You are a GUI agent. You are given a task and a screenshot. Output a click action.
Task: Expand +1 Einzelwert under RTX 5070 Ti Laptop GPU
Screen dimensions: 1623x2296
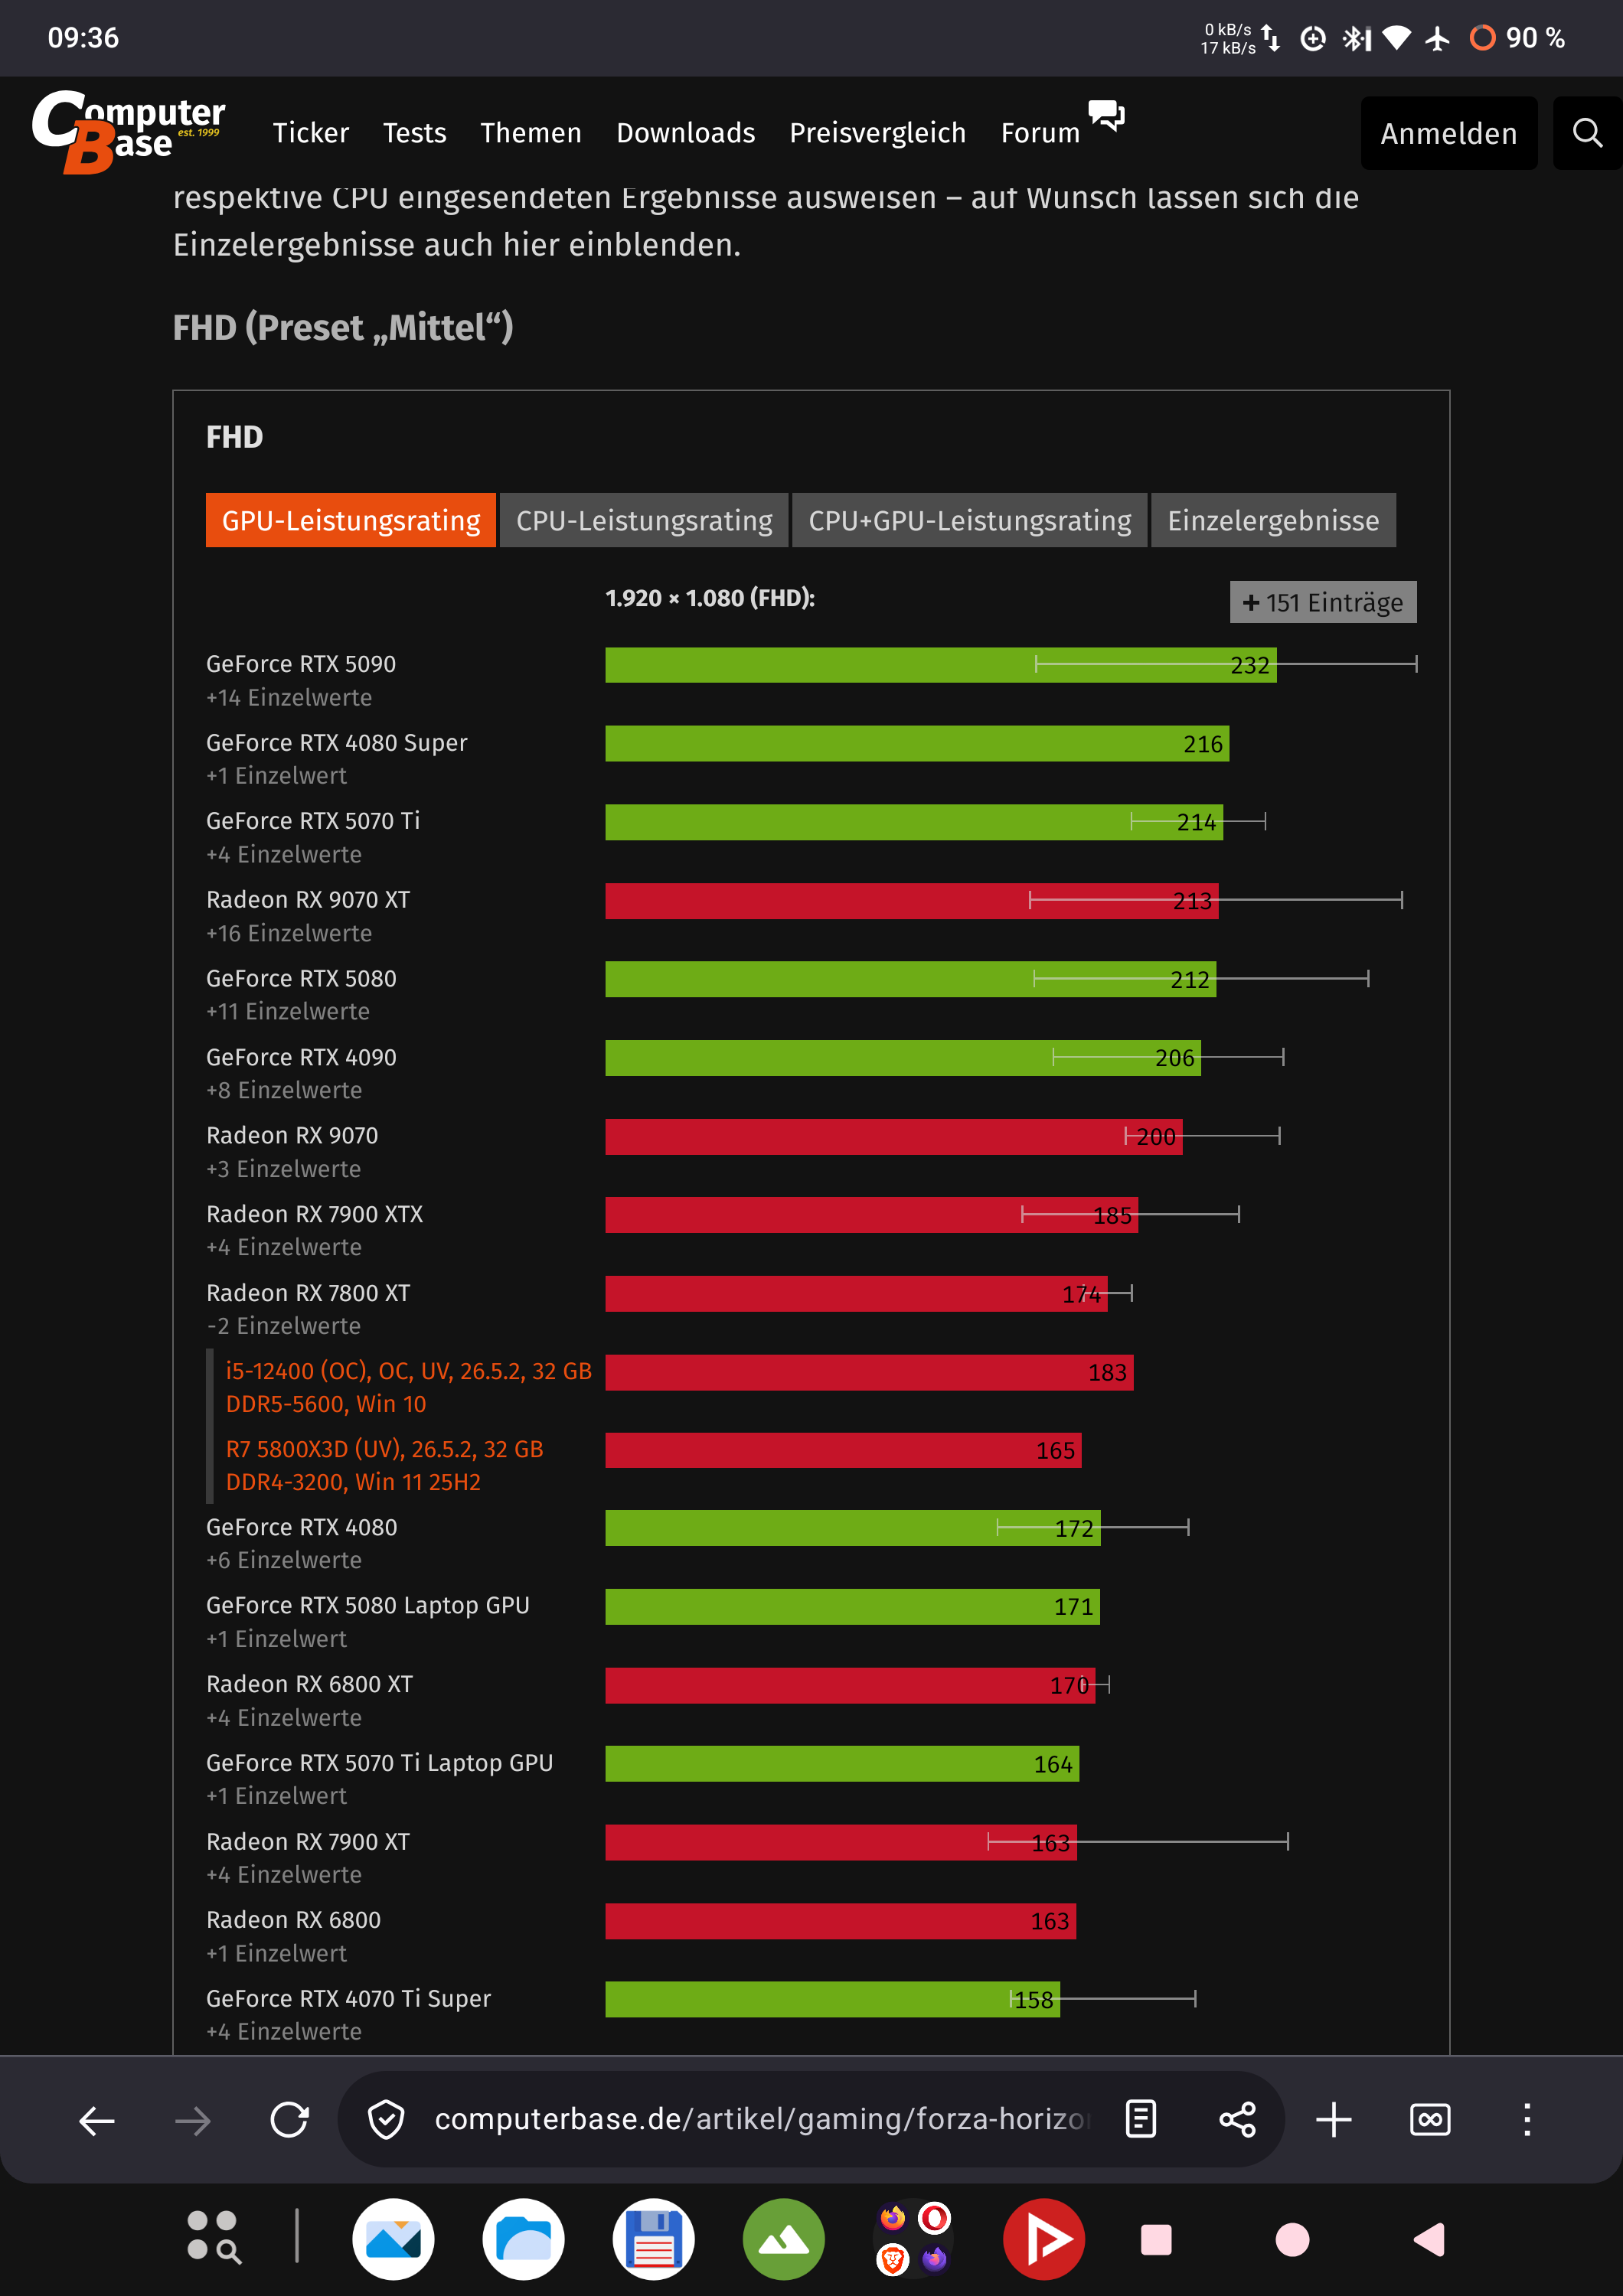point(276,1795)
